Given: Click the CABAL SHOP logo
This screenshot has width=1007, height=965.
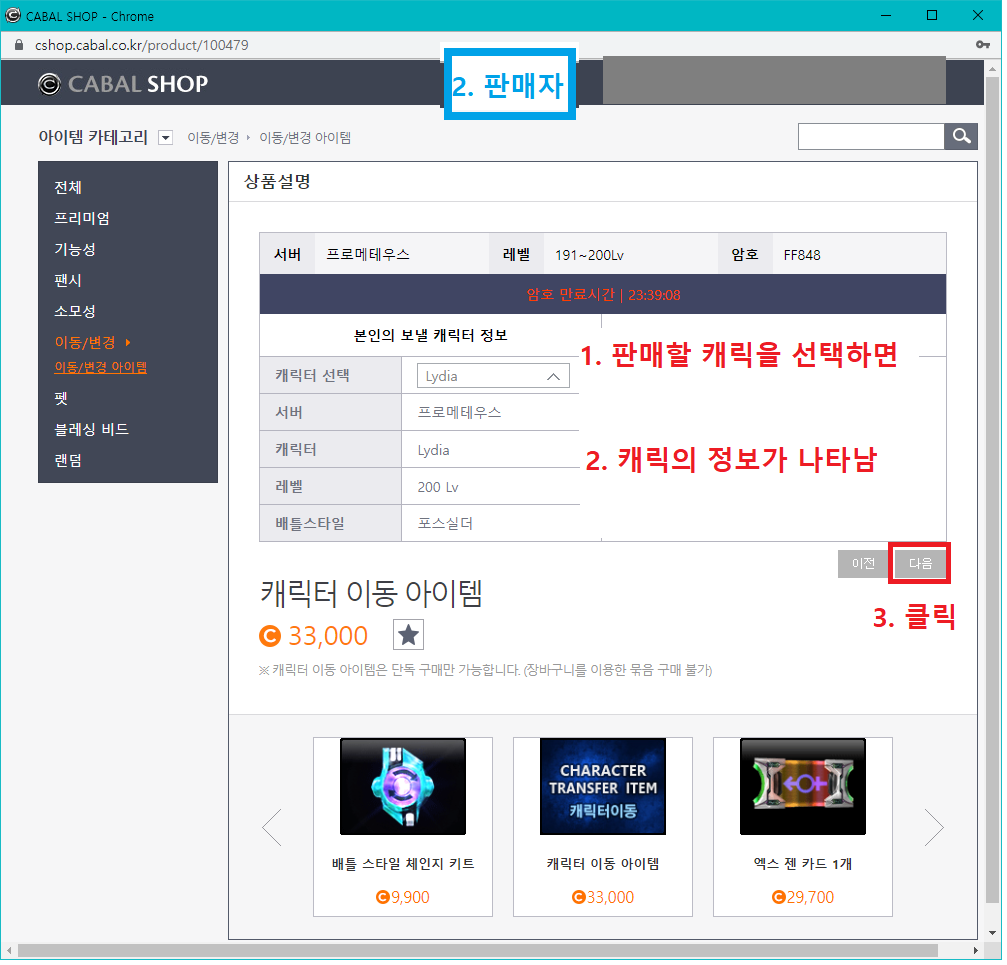Looking at the screenshot, I should [x=123, y=84].
